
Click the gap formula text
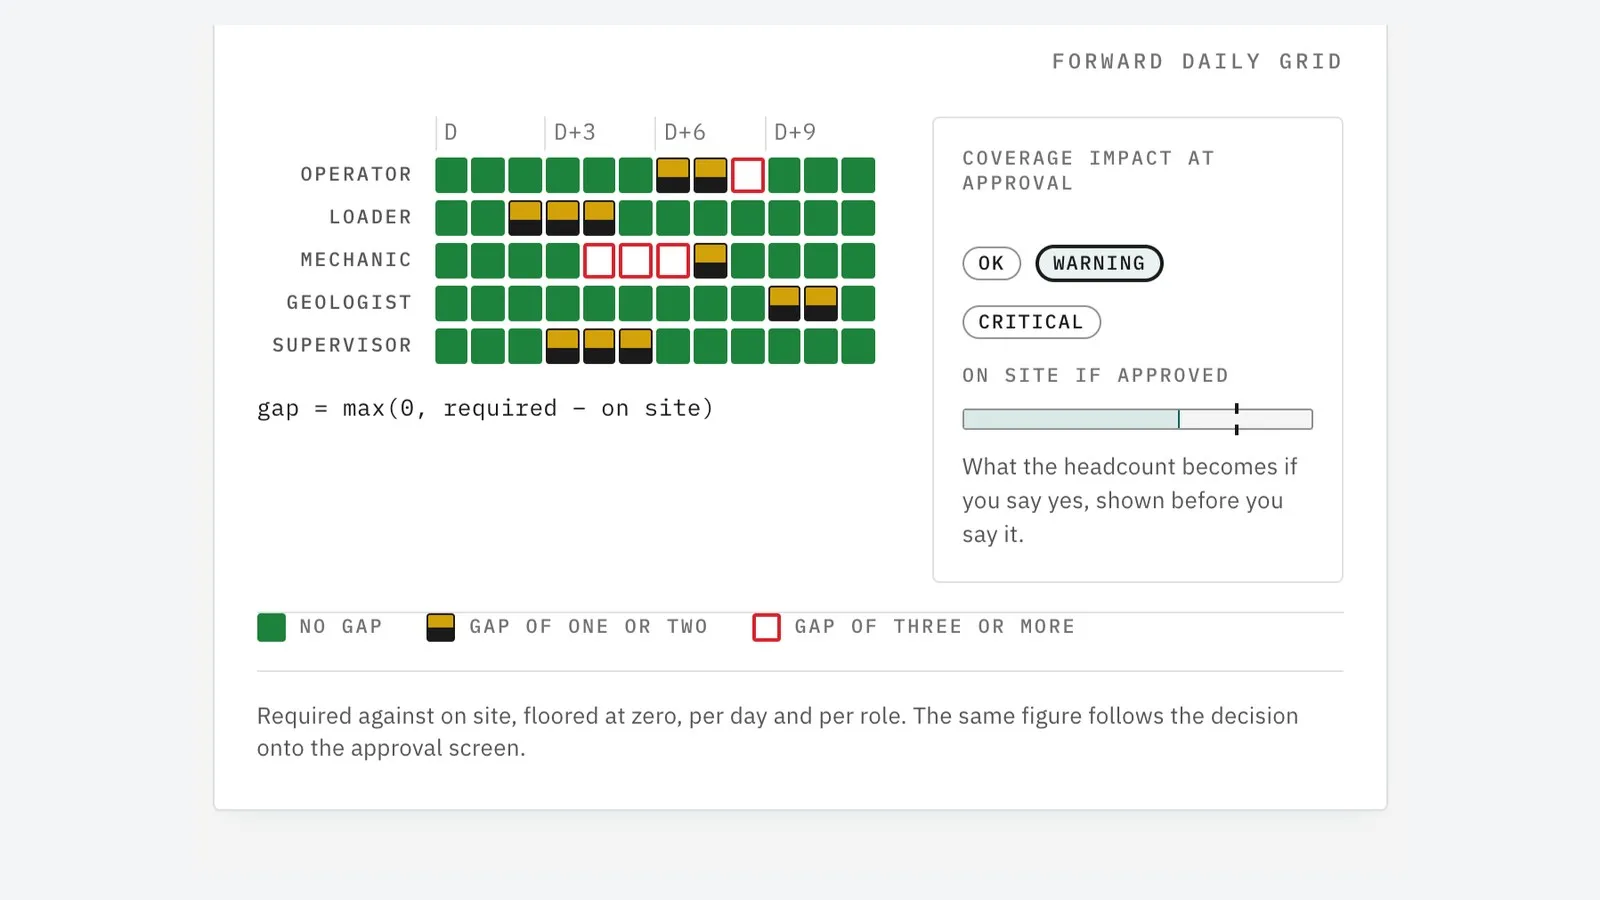485,408
